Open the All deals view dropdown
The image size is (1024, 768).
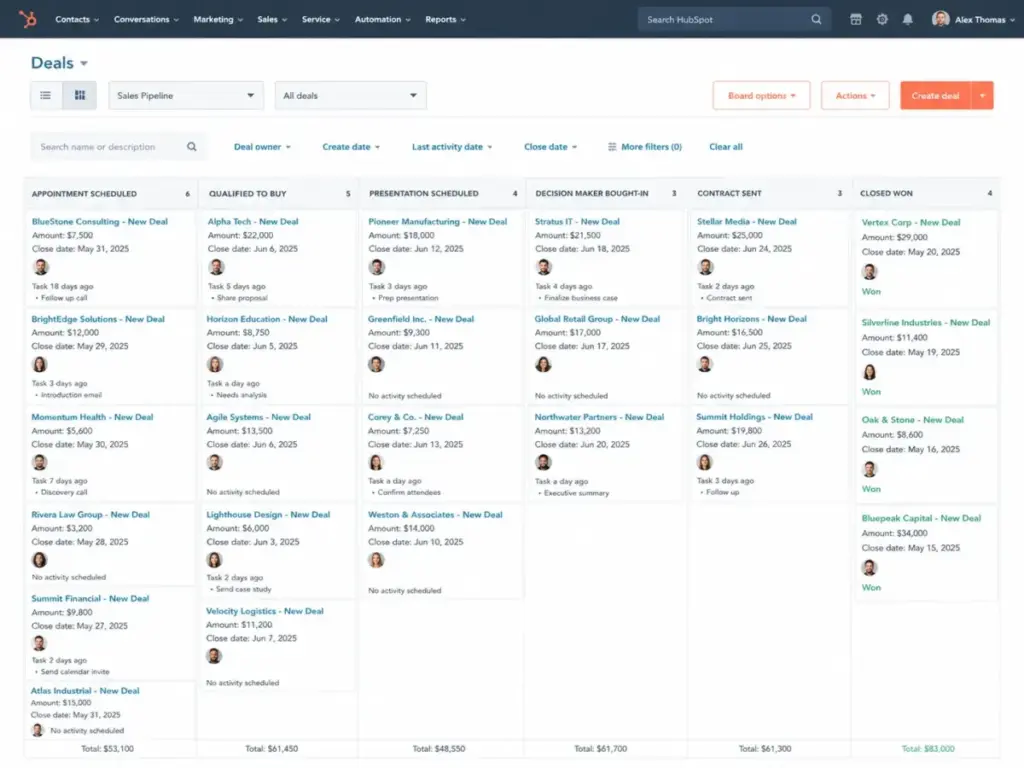[x=350, y=95]
